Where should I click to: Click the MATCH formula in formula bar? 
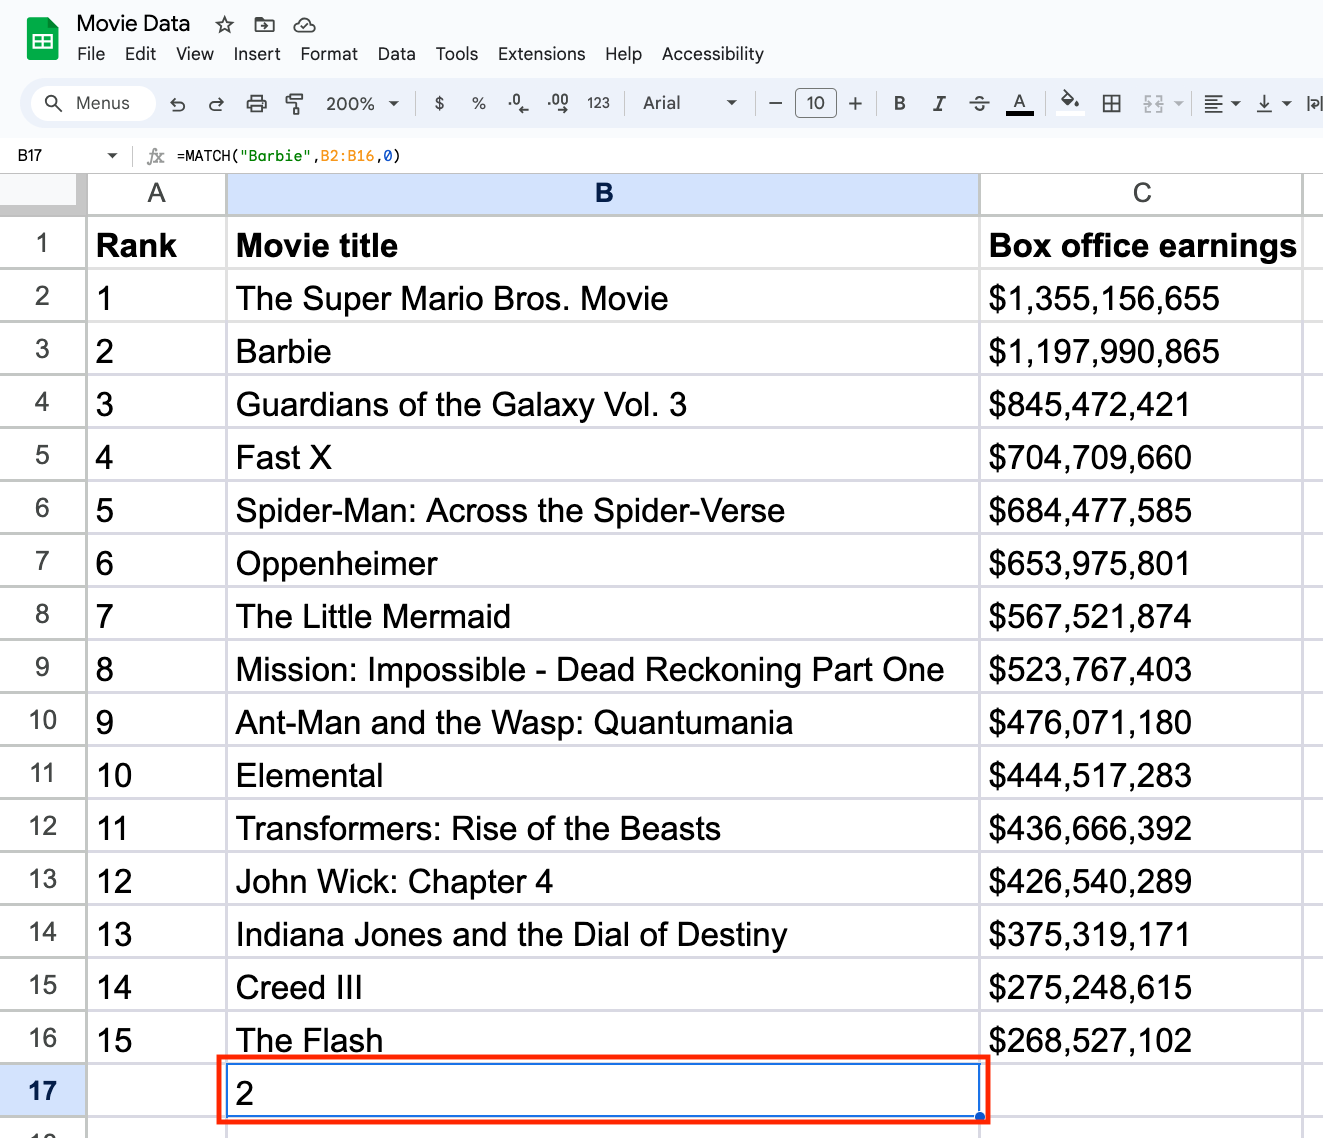289,156
